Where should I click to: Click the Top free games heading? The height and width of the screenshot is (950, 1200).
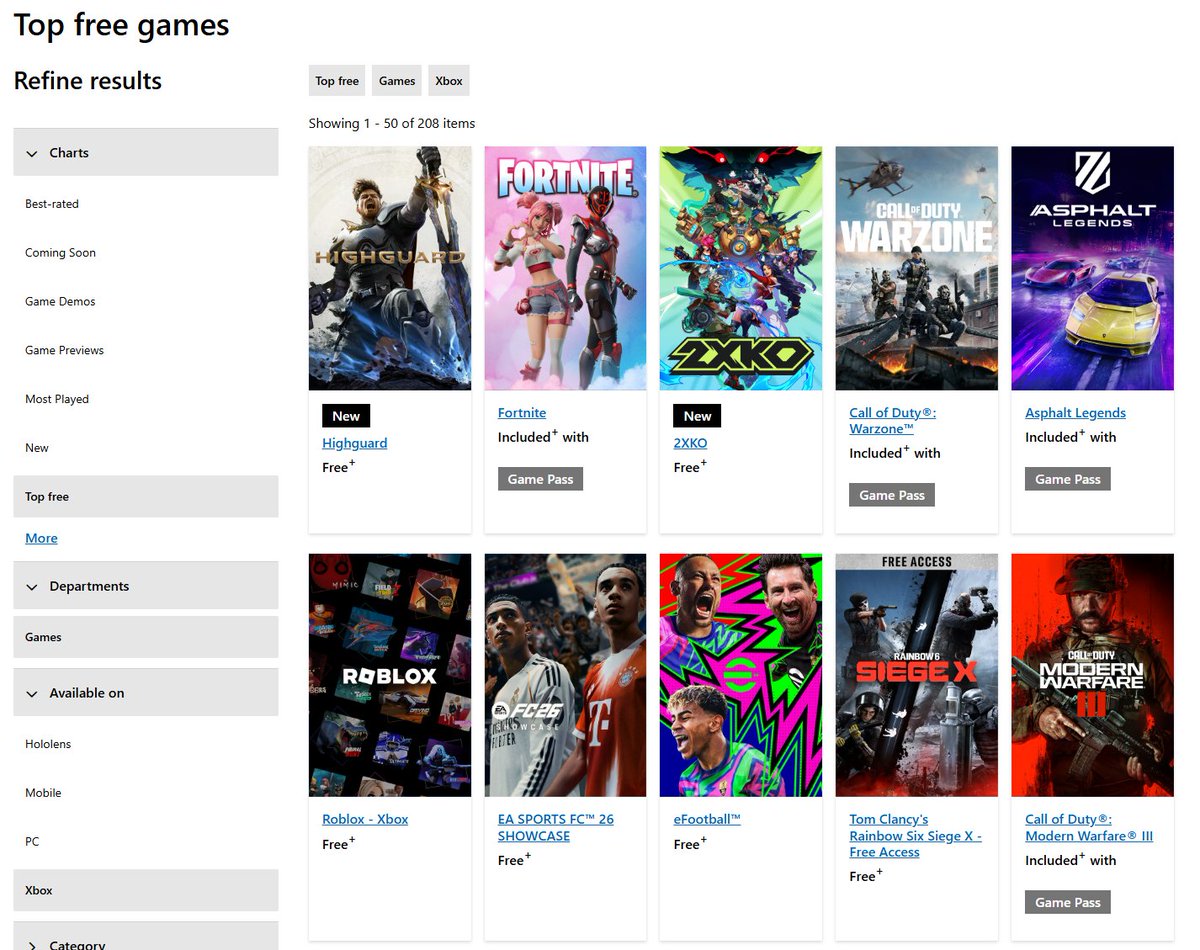(x=121, y=24)
